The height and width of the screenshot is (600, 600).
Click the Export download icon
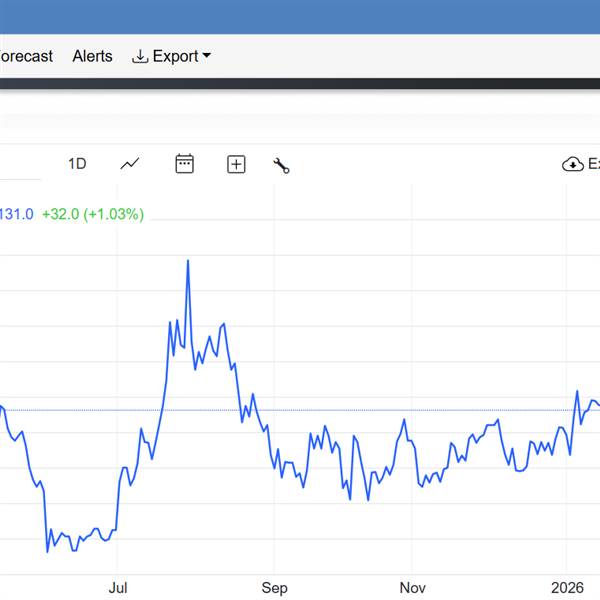coord(140,57)
